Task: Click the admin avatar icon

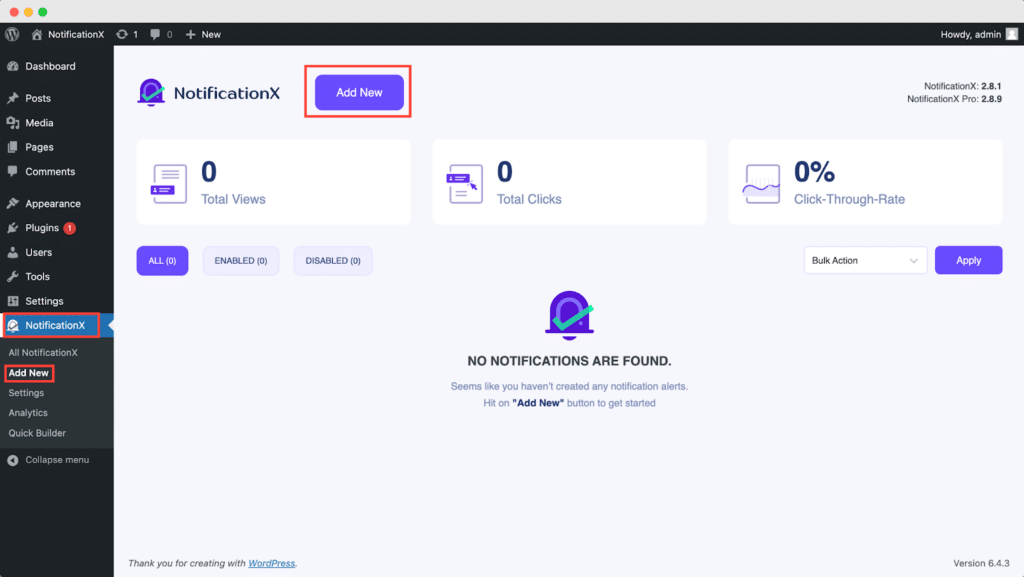Action: (x=1012, y=34)
